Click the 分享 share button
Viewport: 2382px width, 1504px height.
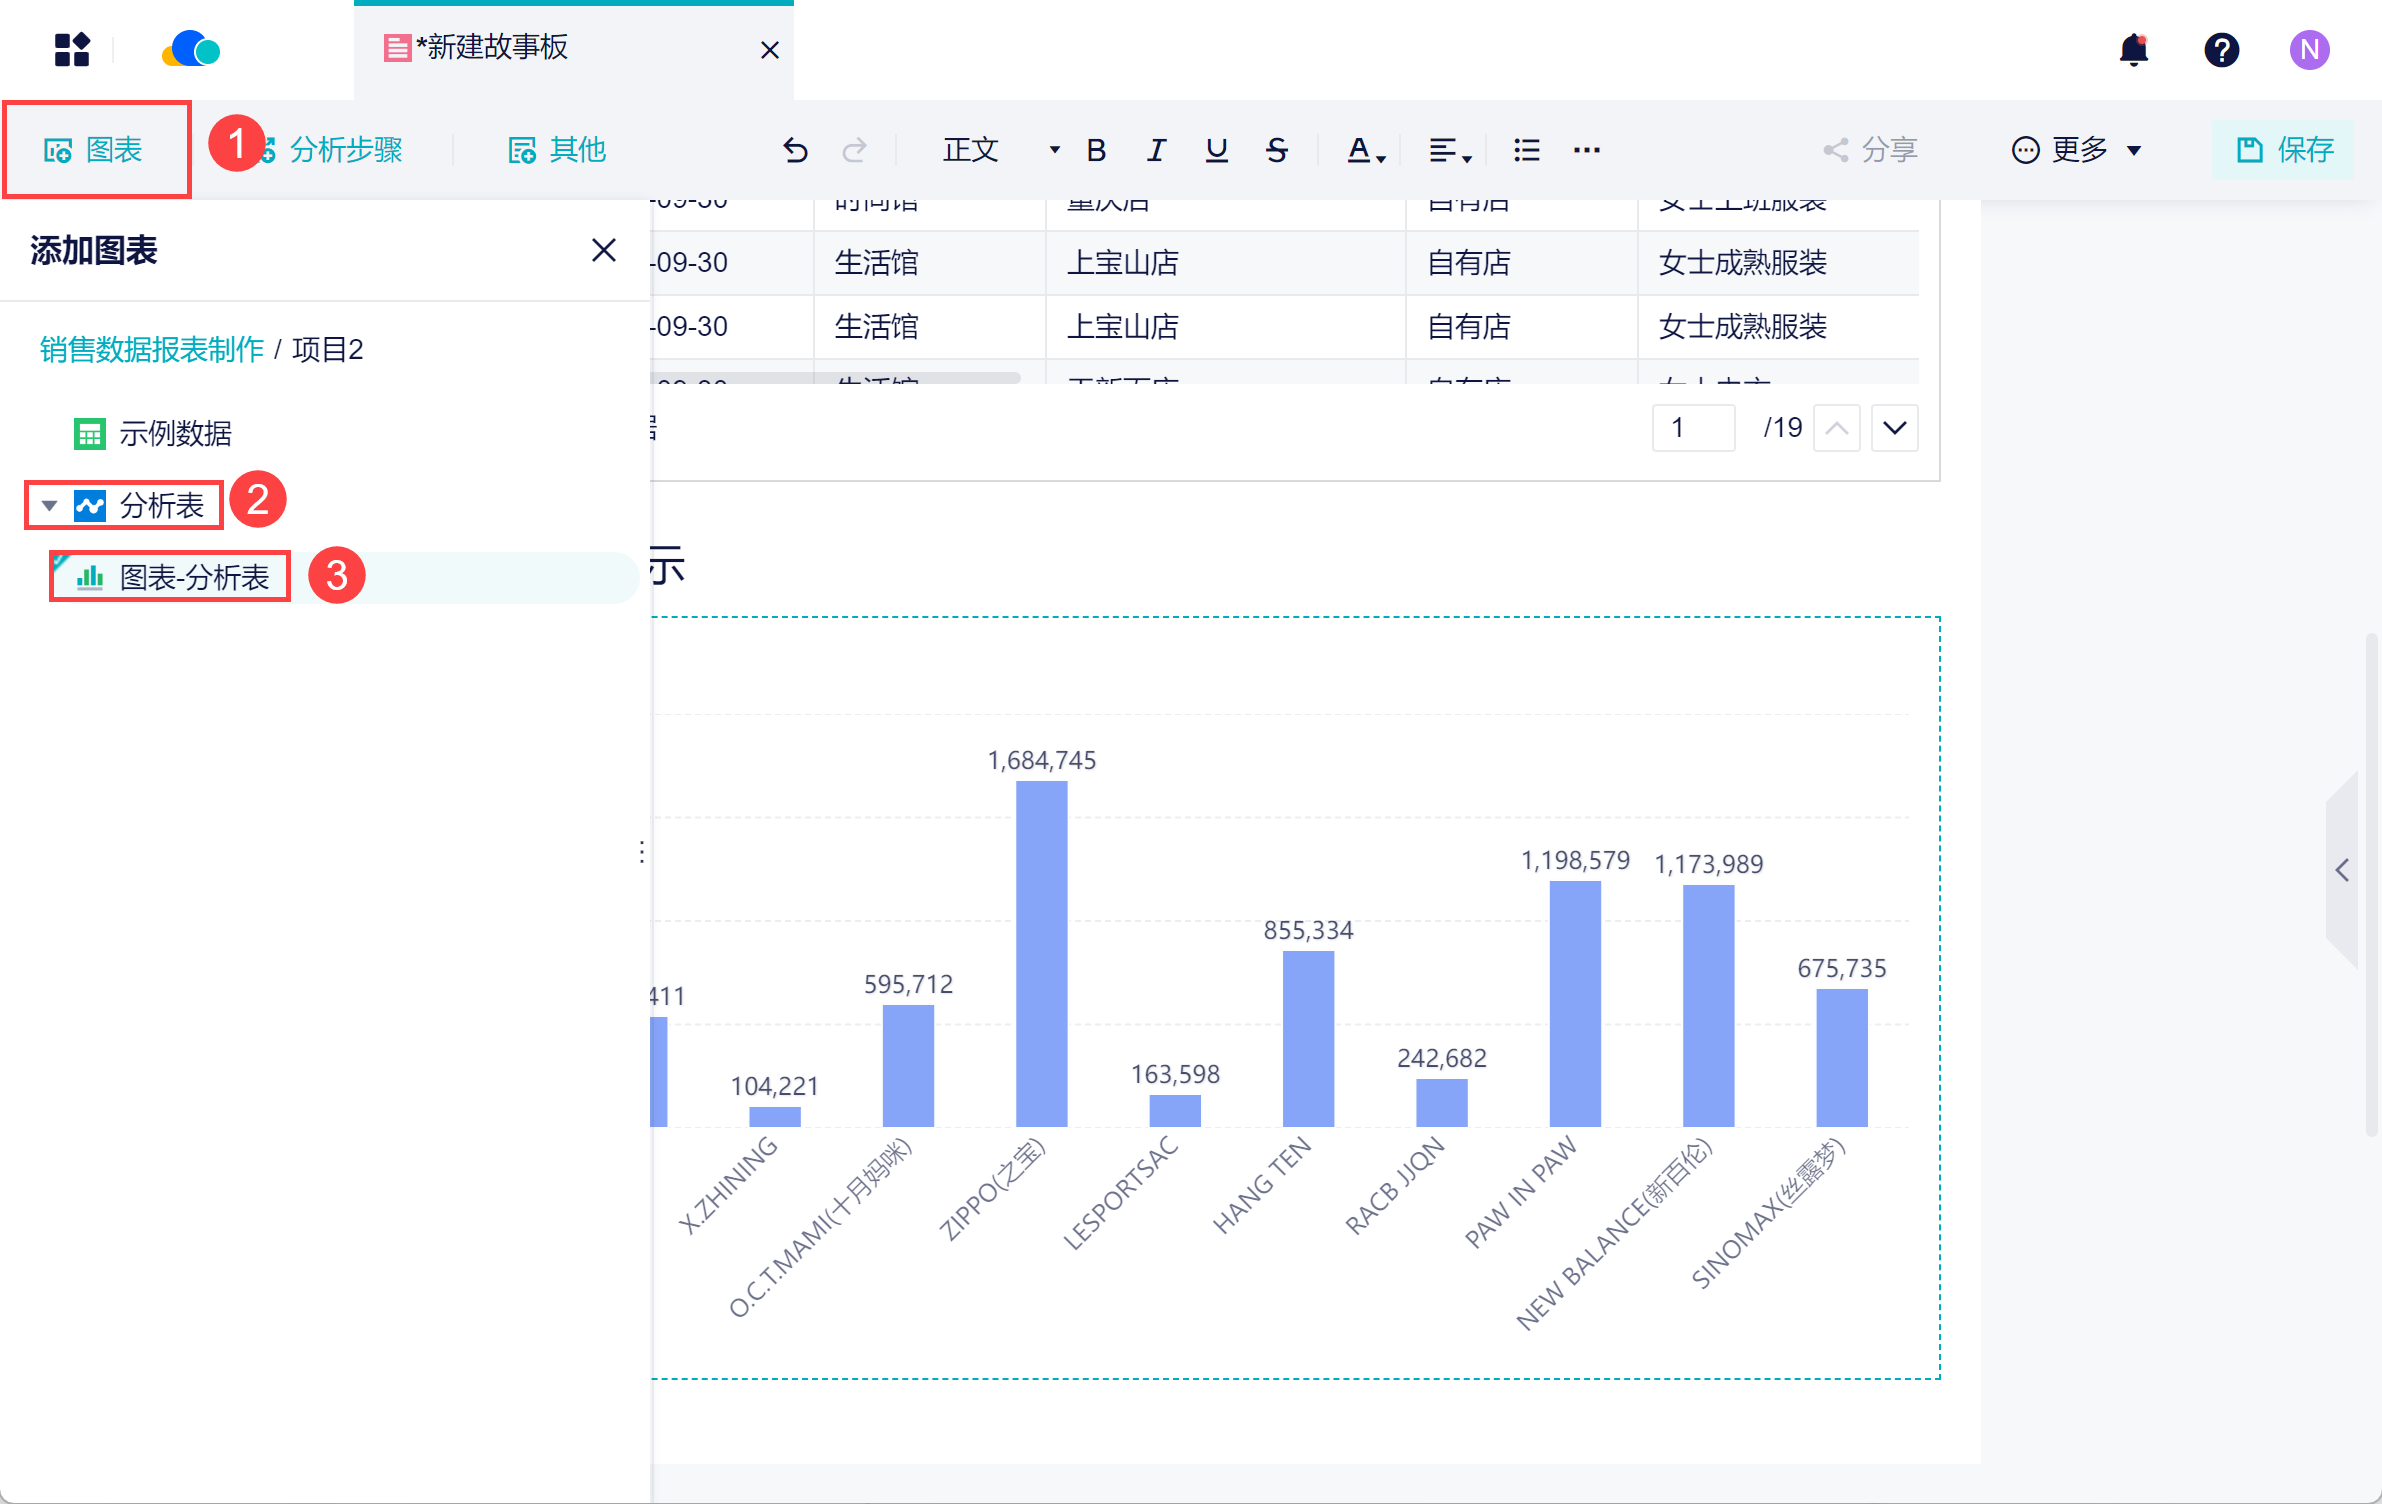(1870, 150)
